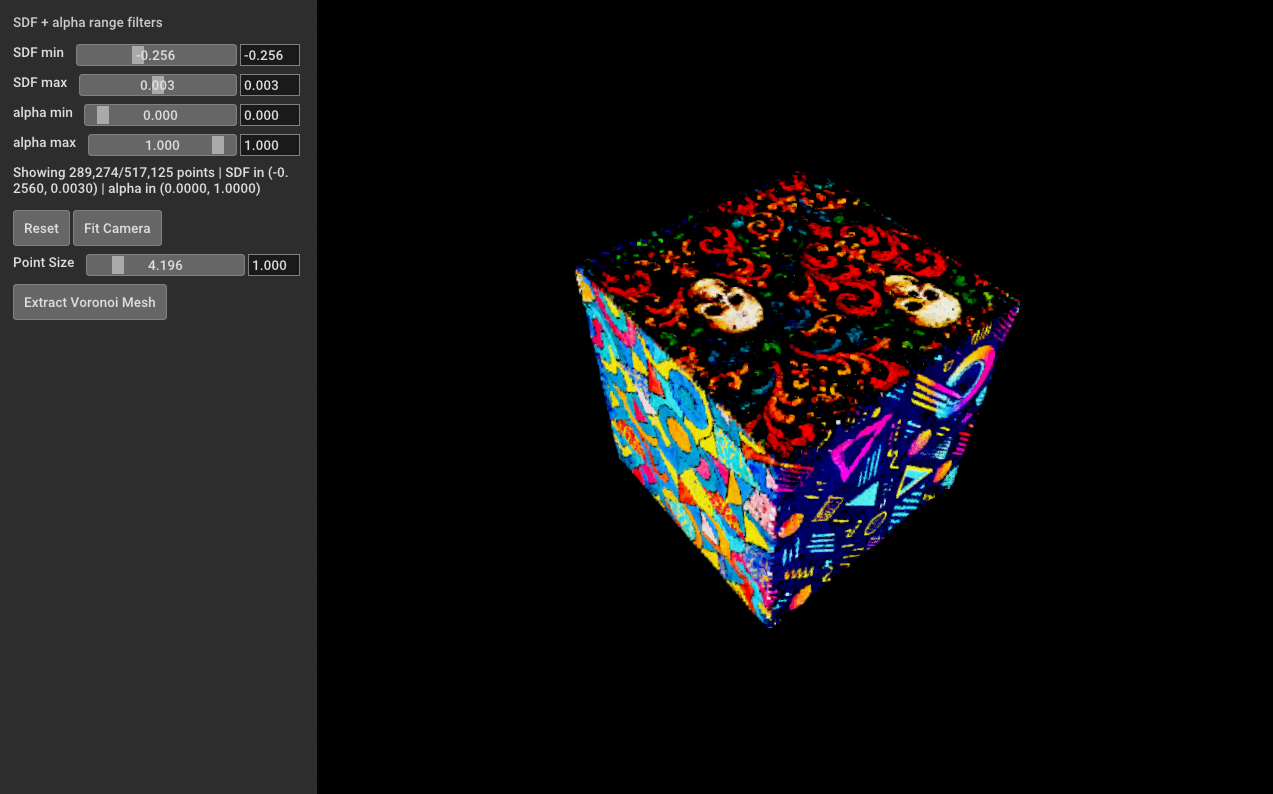The width and height of the screenshot is (1273, 794).
Task: Click Fit Camera to frame the point cloud
Action: 117,227
